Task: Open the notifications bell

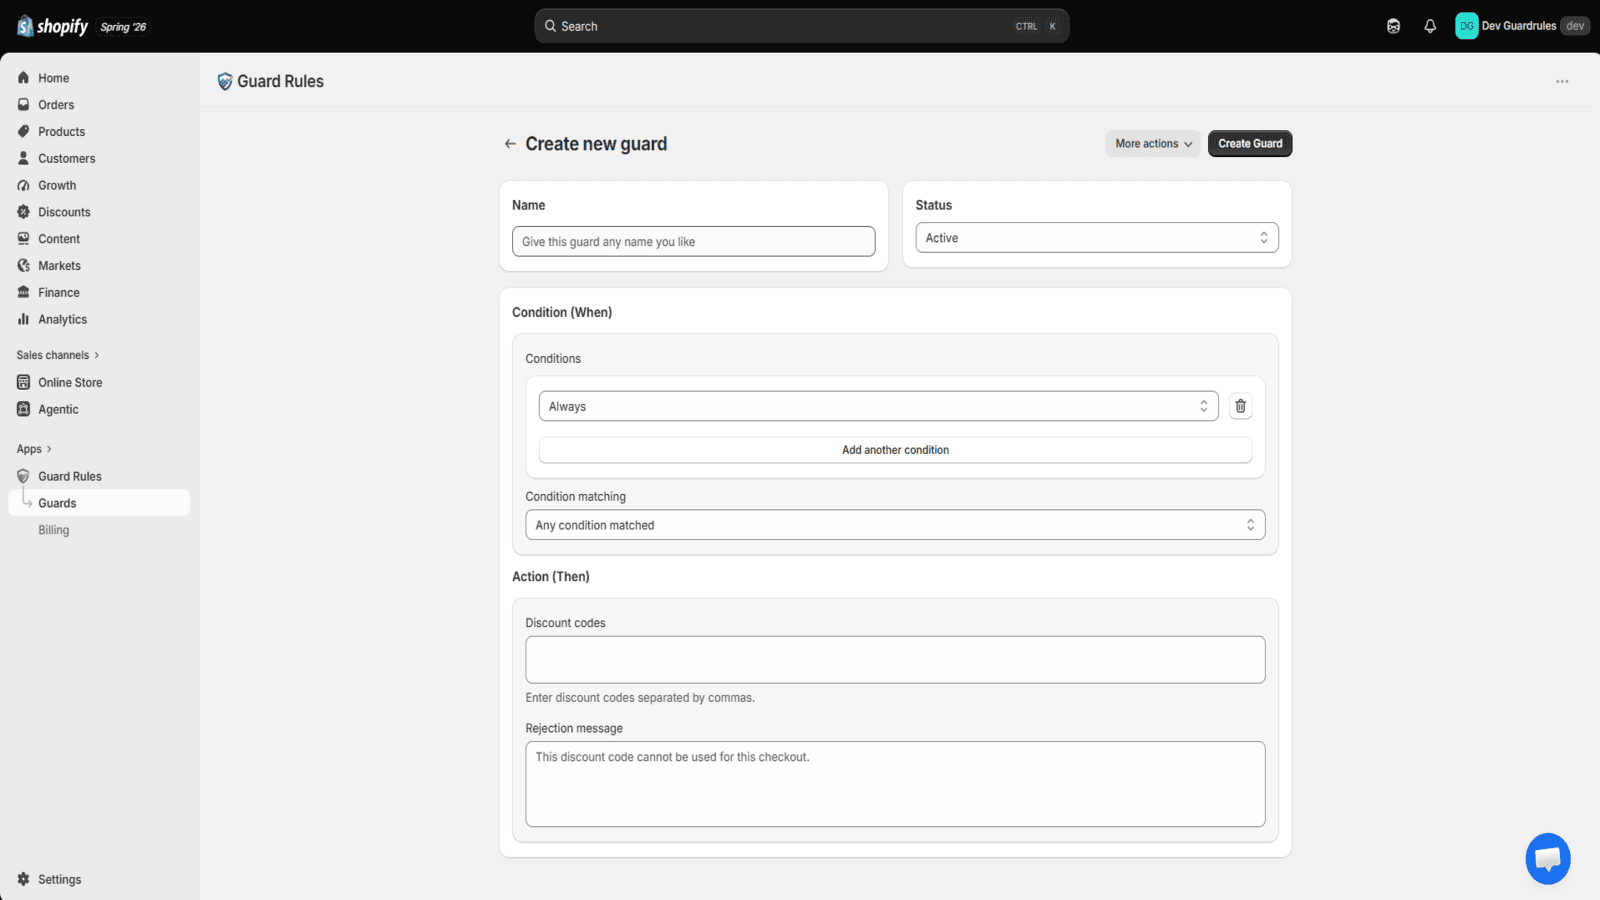Action: 1430,26
